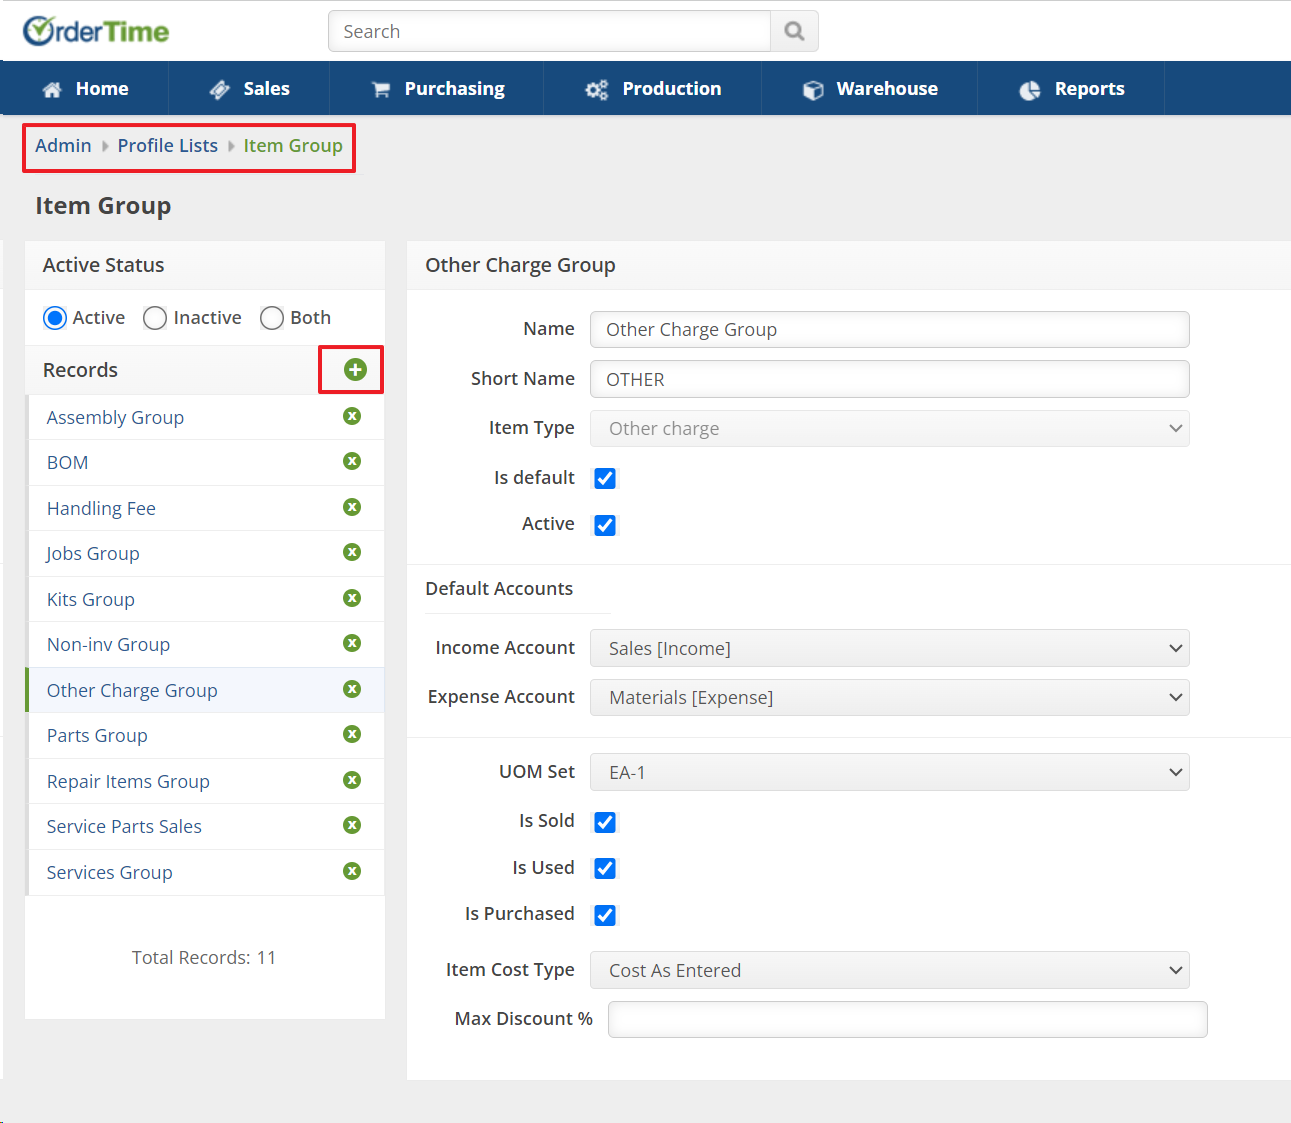Viewport: 1291px width, 1123px height.
Task: Select the Inactive status radio button
Action: tap(155, 318)
